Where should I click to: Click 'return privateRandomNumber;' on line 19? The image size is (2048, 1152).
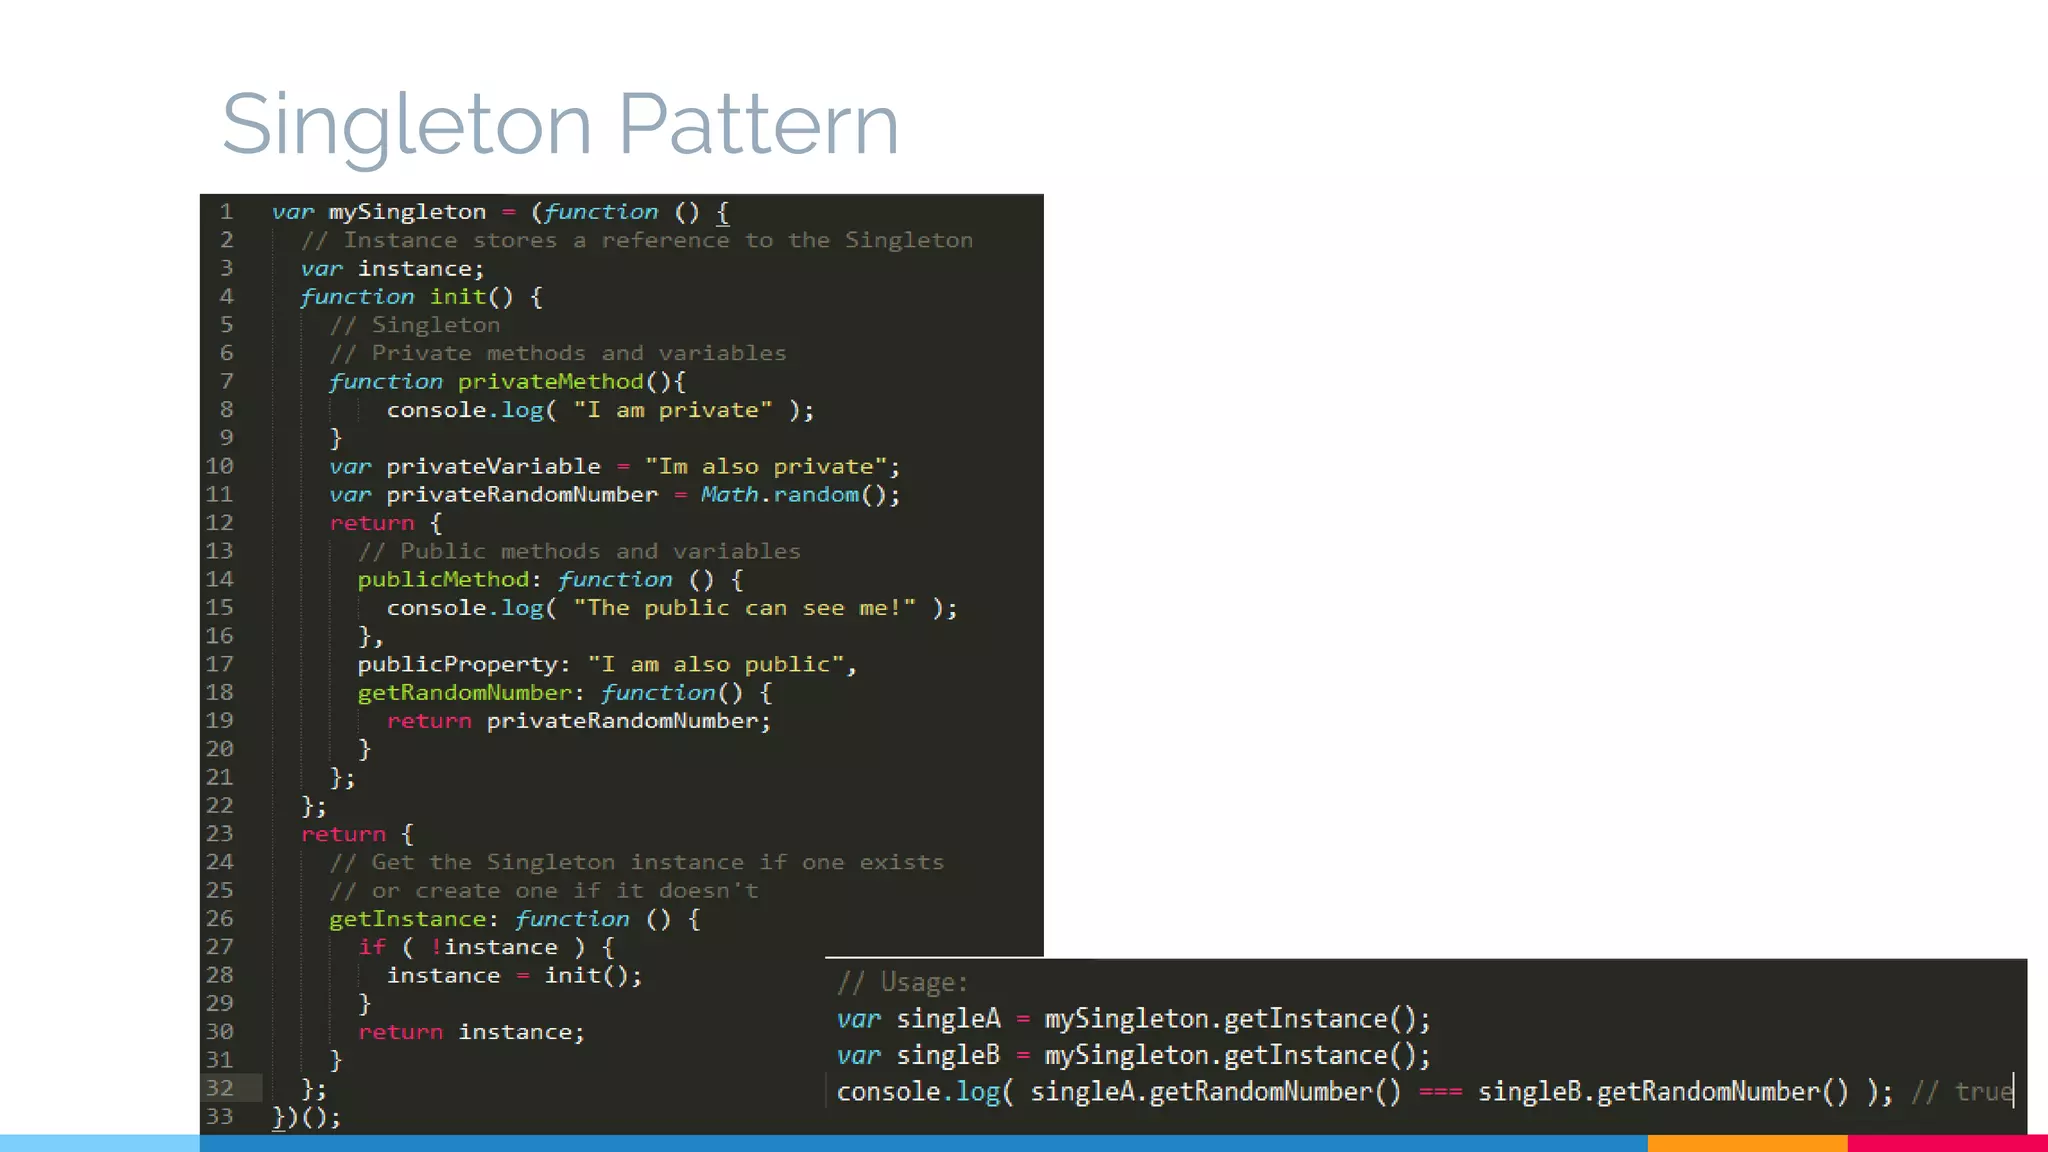pyautogui.click(x=580, y=721)
